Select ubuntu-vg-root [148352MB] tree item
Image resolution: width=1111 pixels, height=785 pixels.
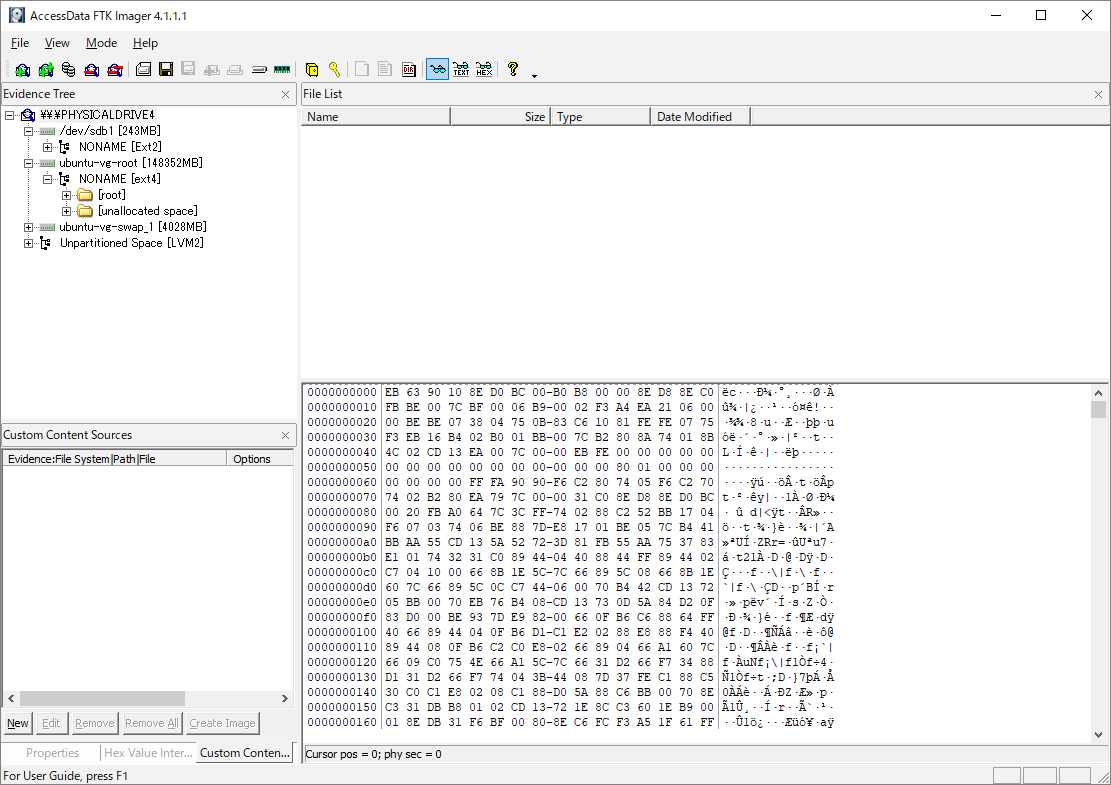pyautogui.click(x=130, y=163)
